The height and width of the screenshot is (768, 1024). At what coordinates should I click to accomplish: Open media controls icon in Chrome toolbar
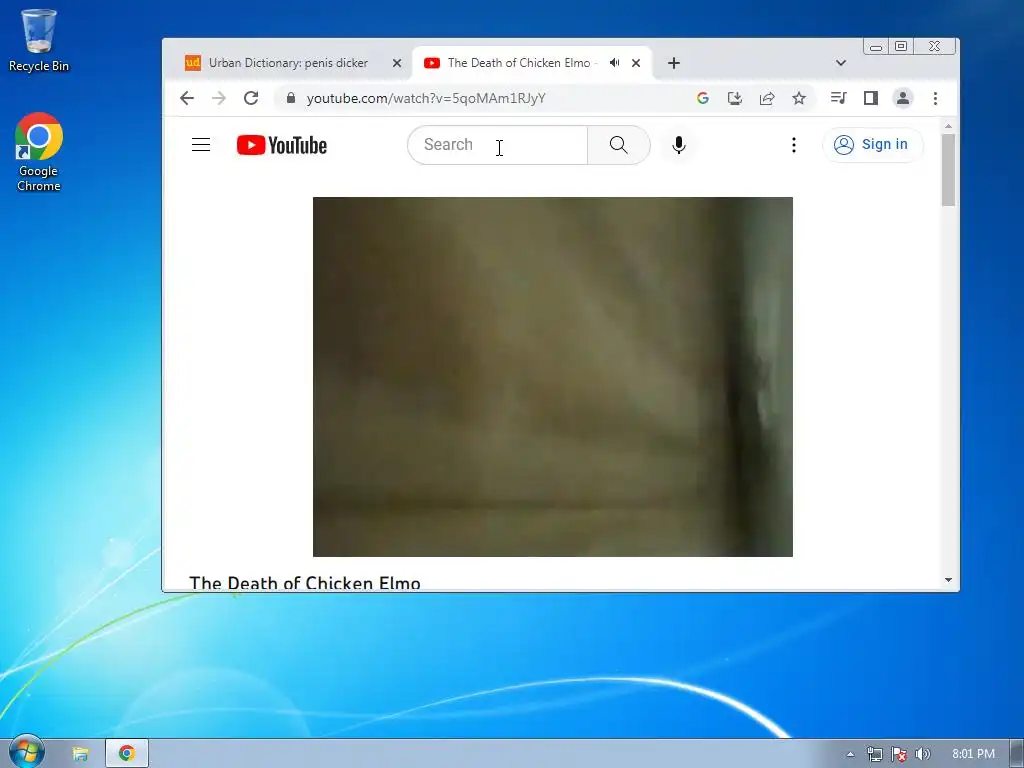click(839, 98)
